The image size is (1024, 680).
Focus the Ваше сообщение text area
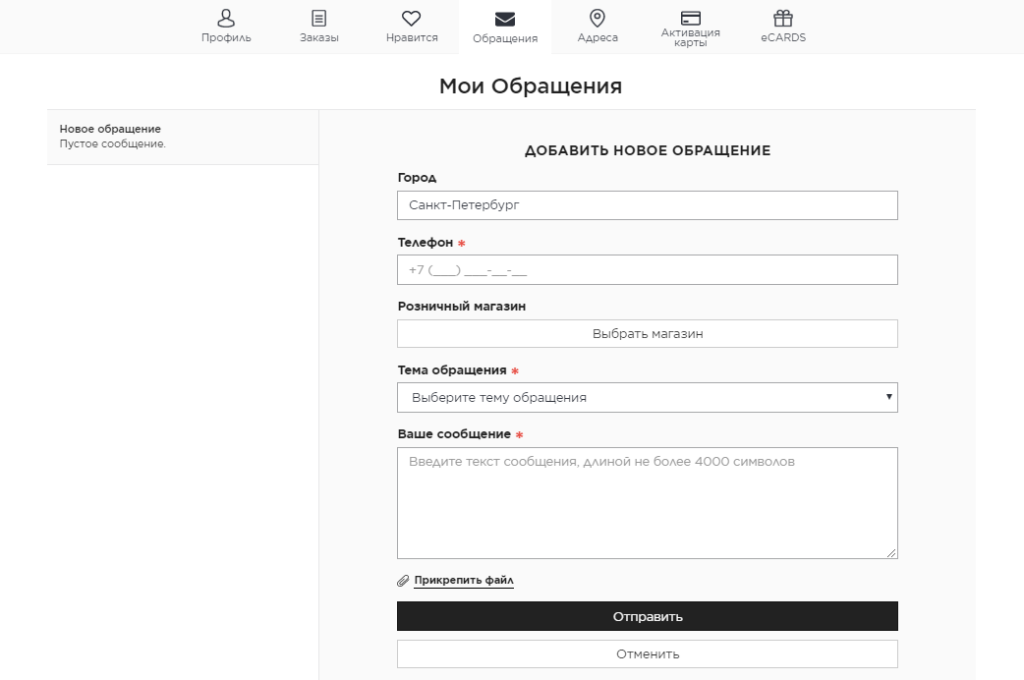[x=647, y=502]
